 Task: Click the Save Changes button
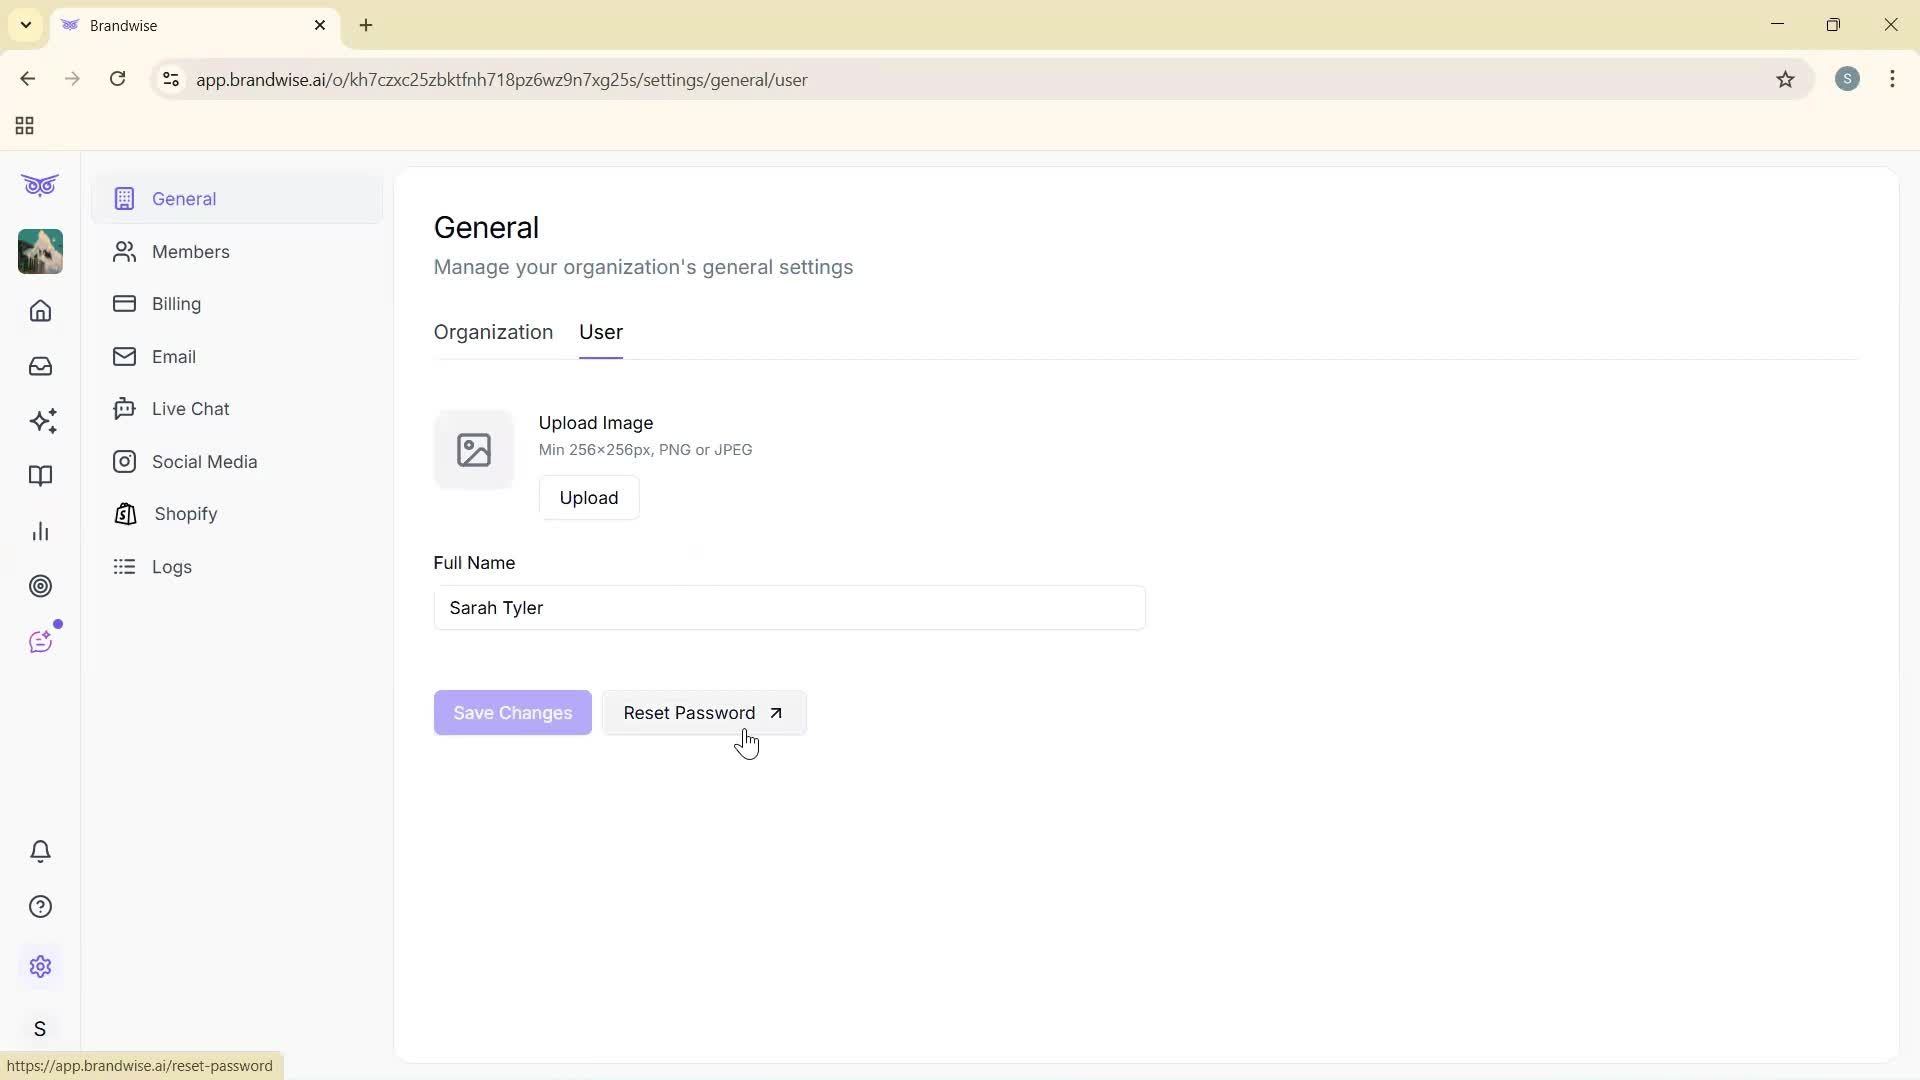tap(512, 712)
